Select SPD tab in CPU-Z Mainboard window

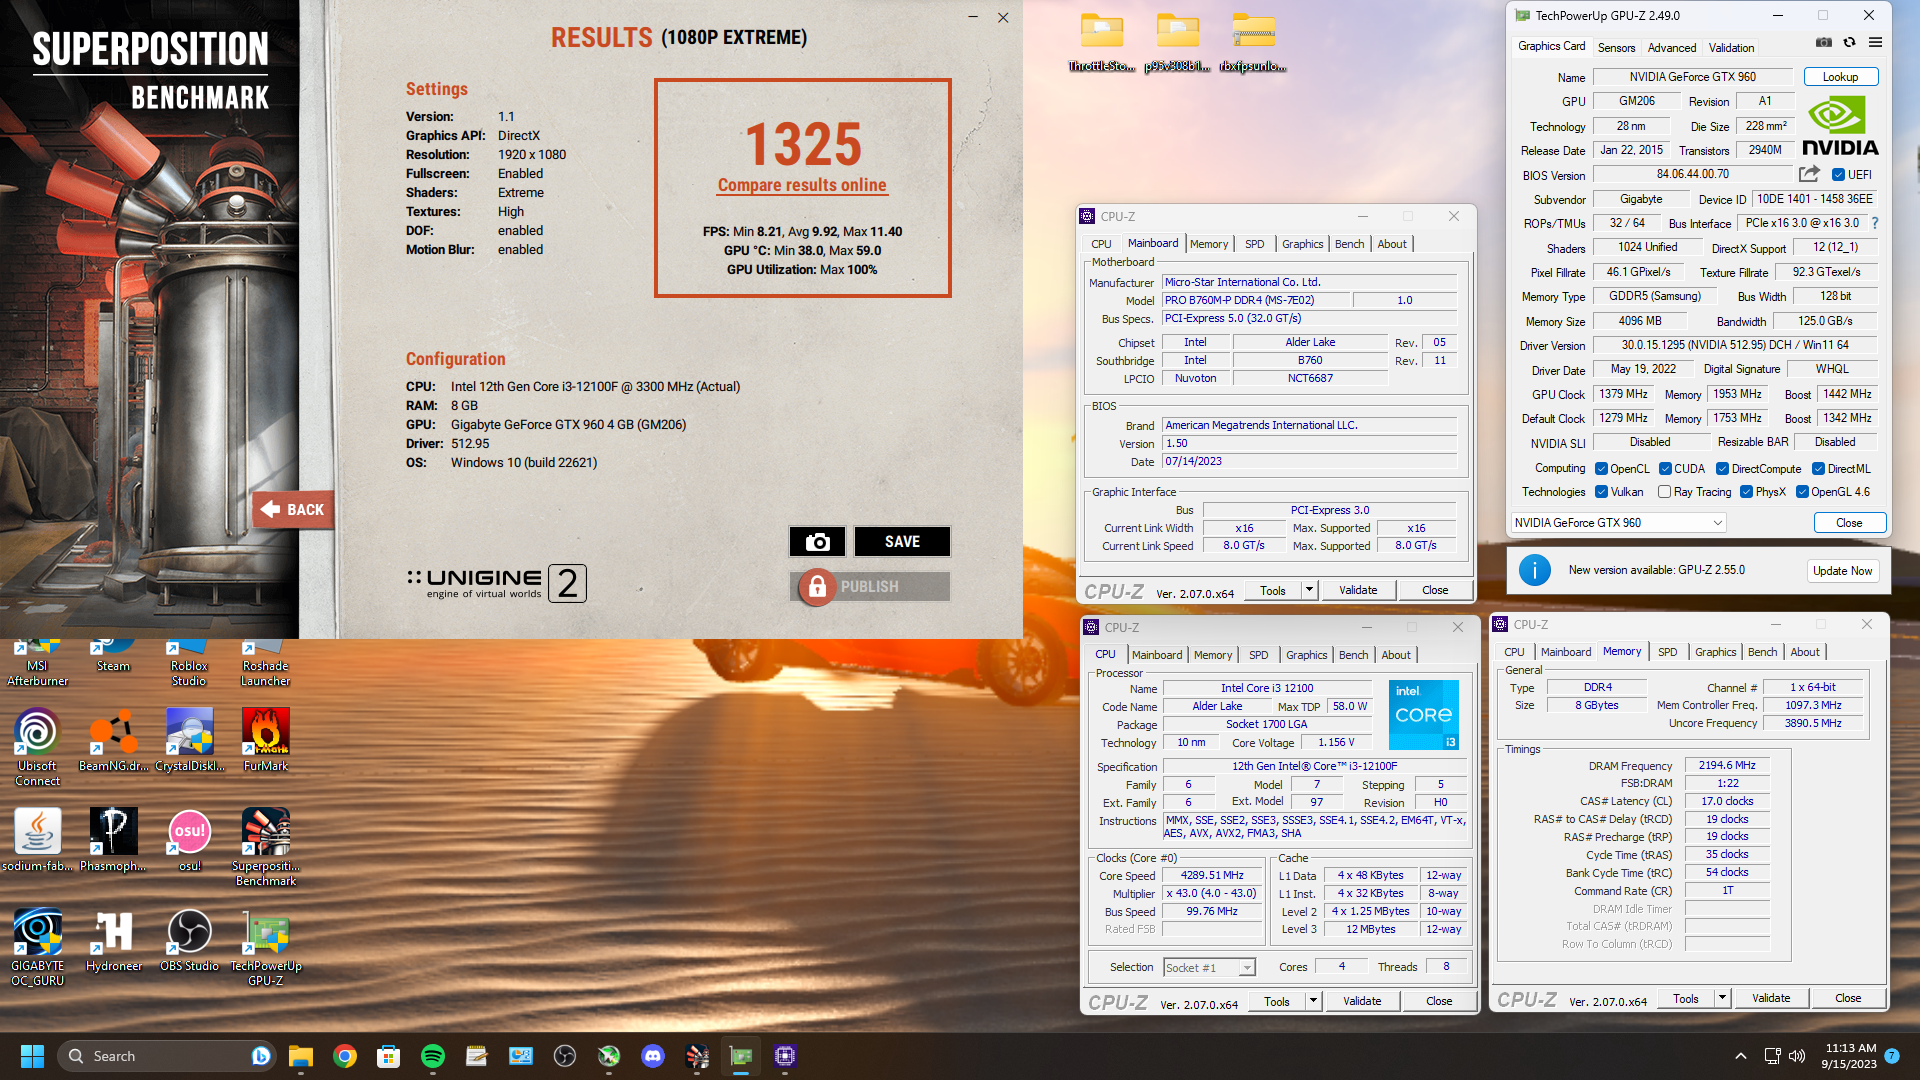coord(1254,244)
